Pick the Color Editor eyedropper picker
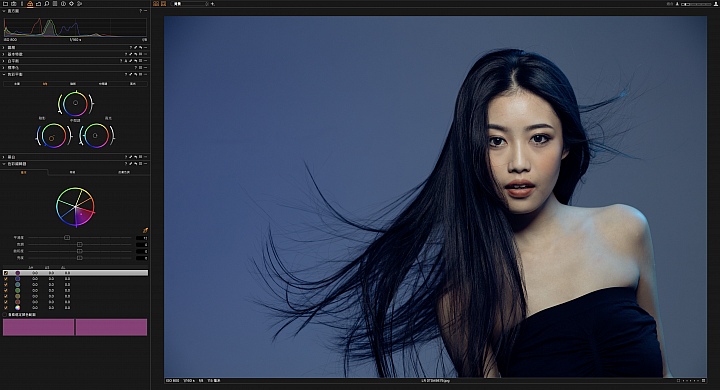The width and height of the screenshot is (720, 390). pos(146,230)
